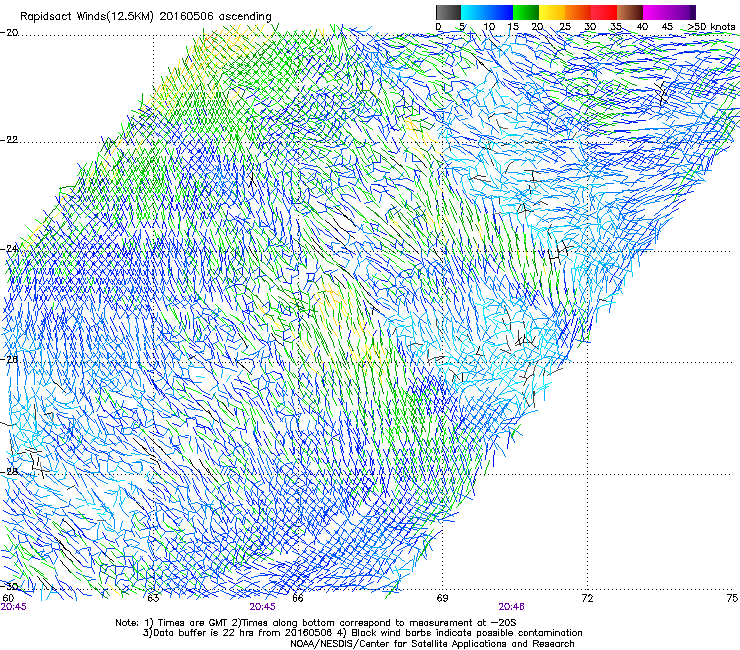
Task: Click the '40' legend scale number
Action: coord(642,26)
